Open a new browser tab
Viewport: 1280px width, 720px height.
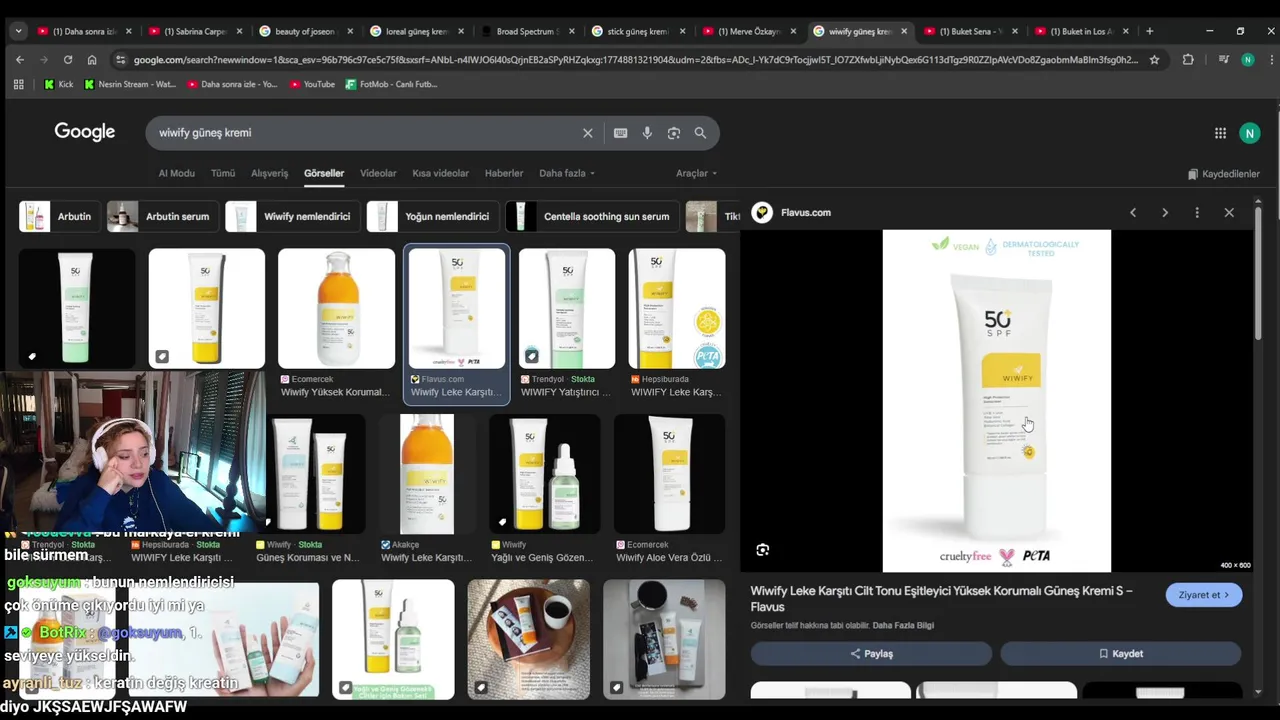click(1149, 31)
